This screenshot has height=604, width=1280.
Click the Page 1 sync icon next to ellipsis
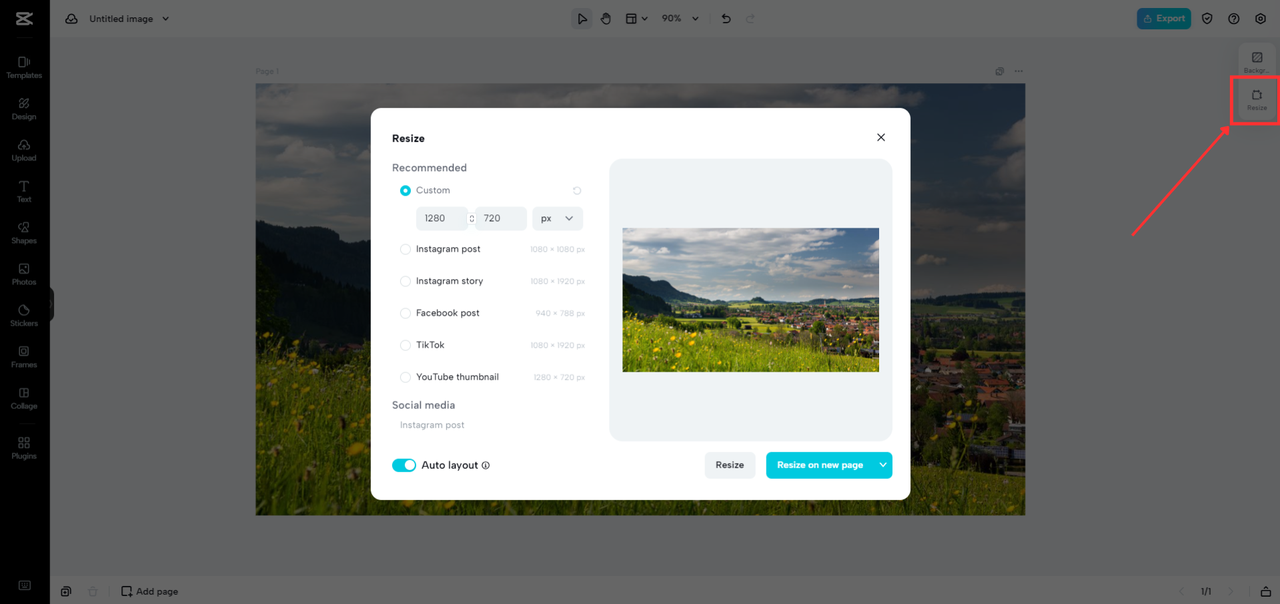click(999, 71)
